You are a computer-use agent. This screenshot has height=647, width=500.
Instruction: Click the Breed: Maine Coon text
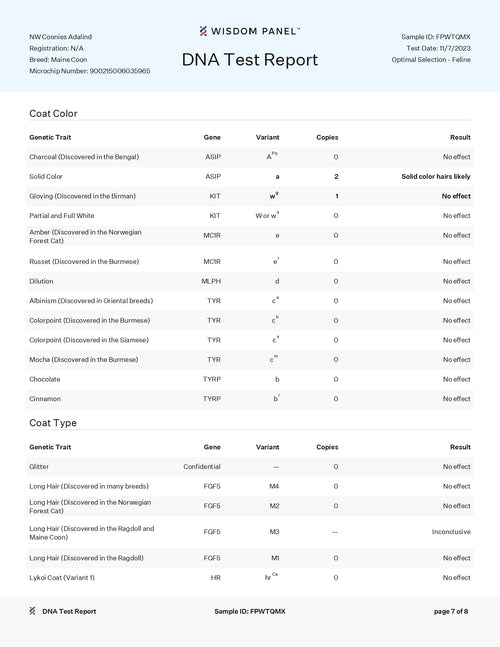58,59
